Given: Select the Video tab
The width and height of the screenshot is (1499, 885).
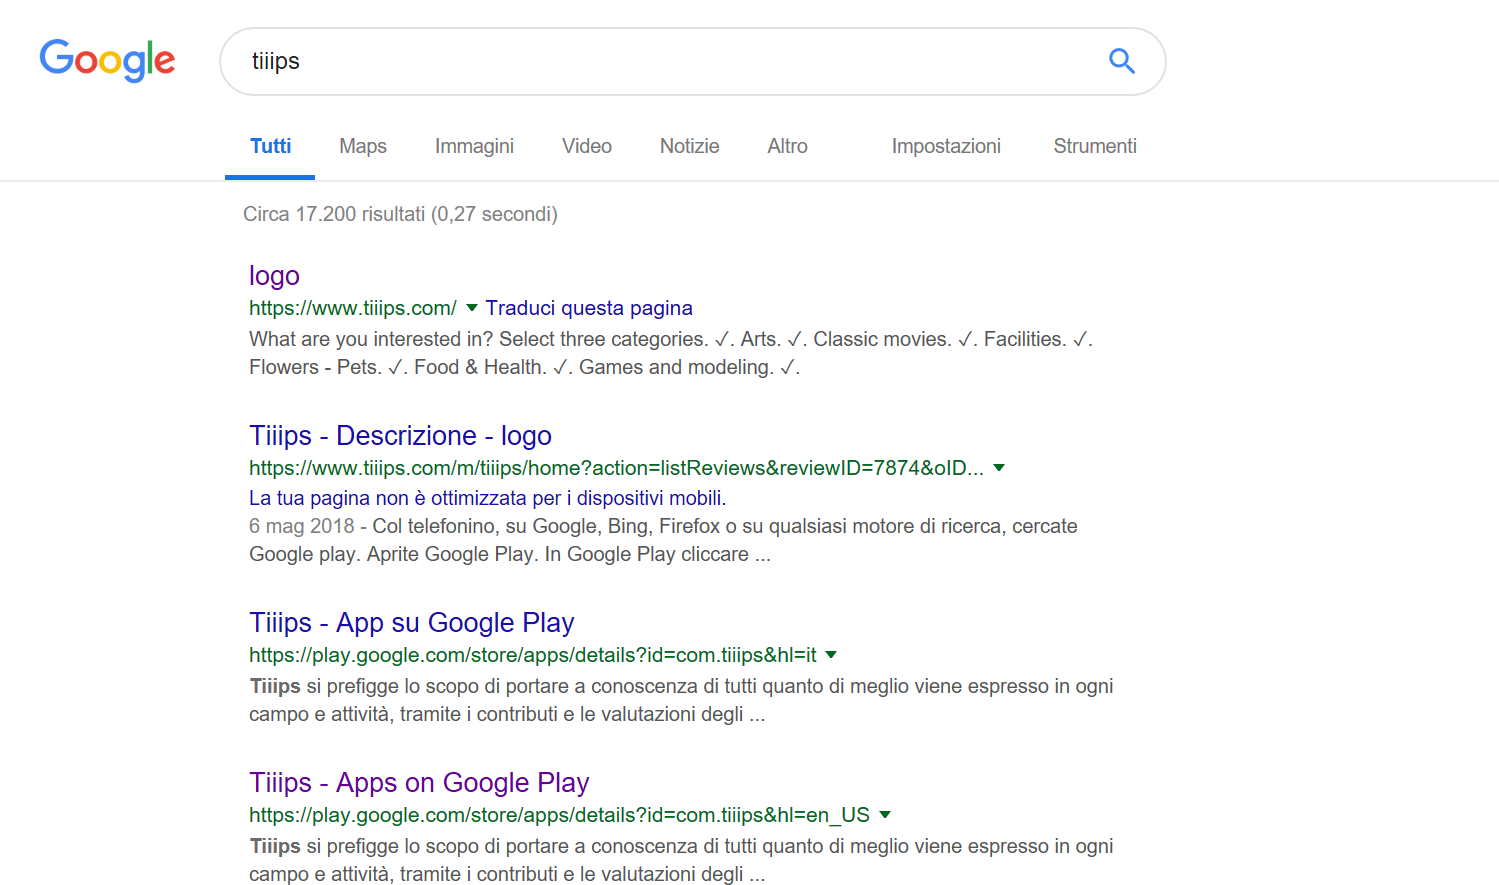Looking at the screenshot, I should 586,146.
